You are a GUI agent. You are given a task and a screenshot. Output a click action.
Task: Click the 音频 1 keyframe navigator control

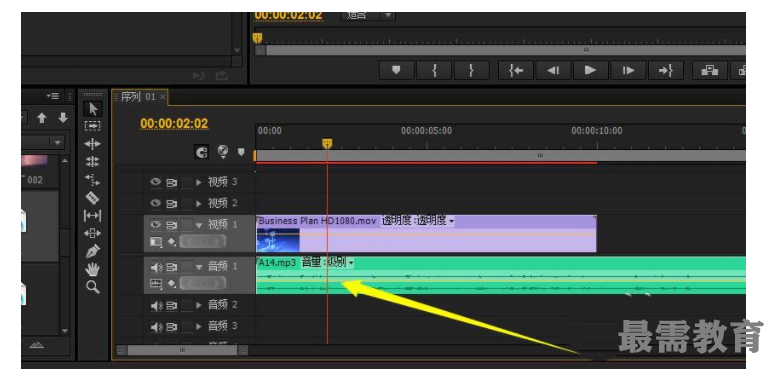pos(203,283)
